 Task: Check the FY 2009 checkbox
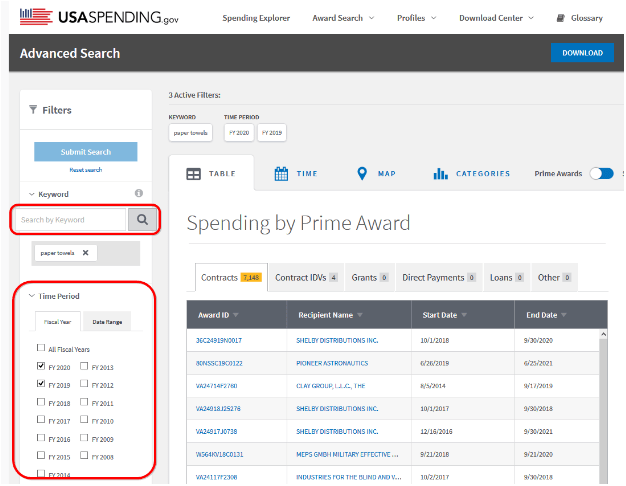pos(84,437)
